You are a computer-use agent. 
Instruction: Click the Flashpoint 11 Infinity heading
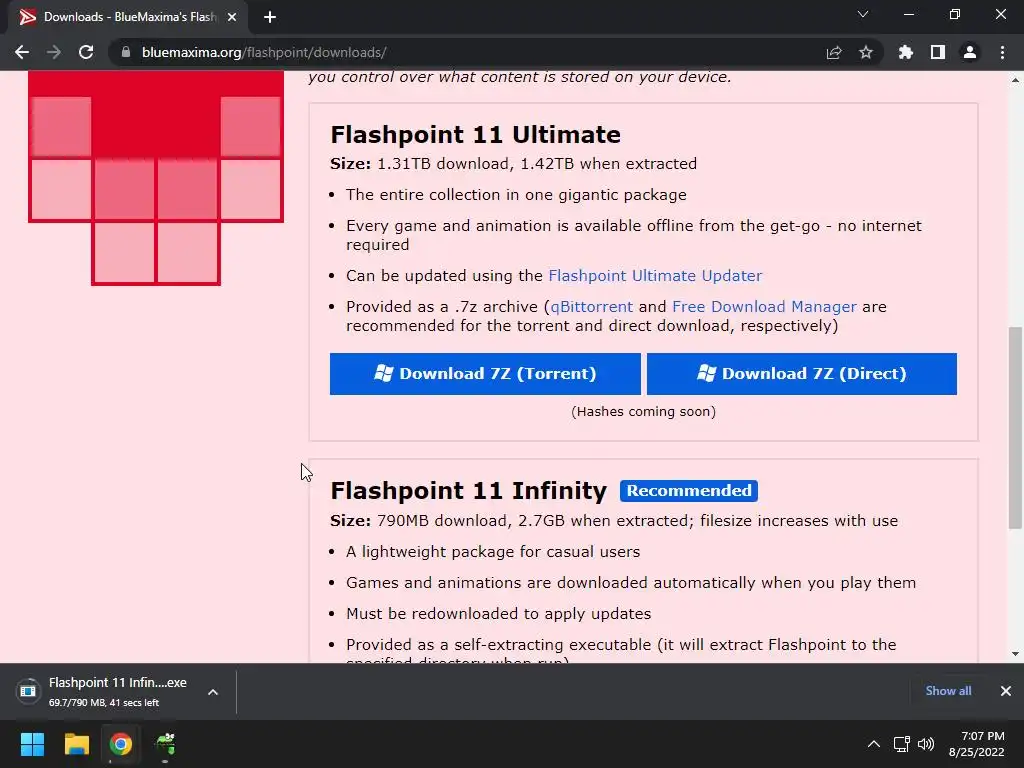[468, 490]
